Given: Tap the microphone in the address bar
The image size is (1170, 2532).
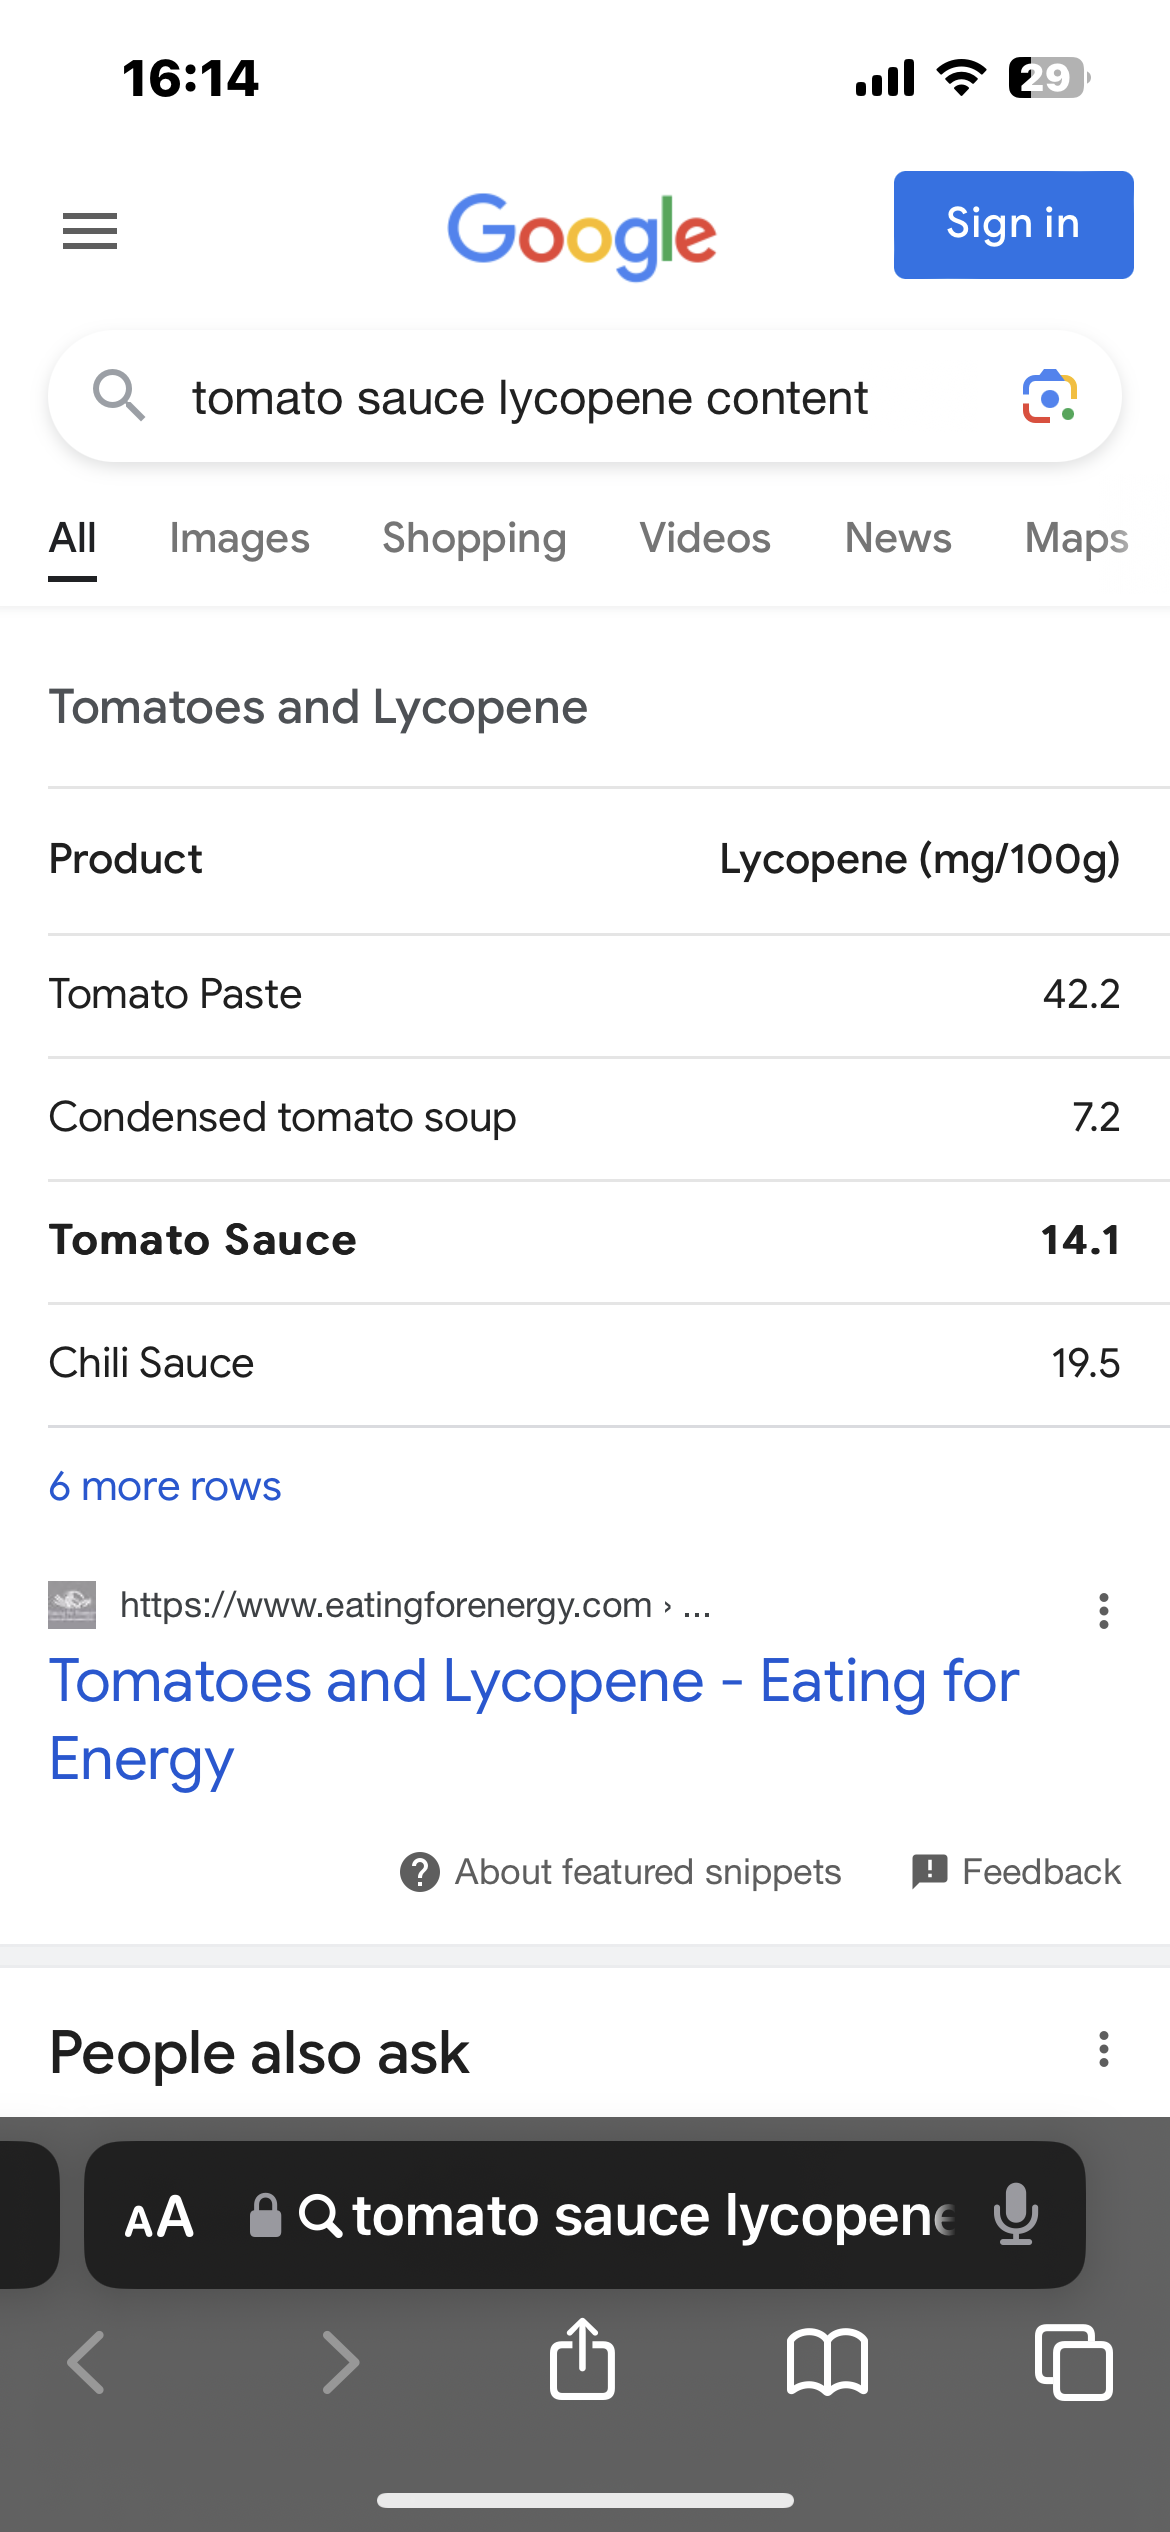Looking at the screenshot, I should 1016,2215.
